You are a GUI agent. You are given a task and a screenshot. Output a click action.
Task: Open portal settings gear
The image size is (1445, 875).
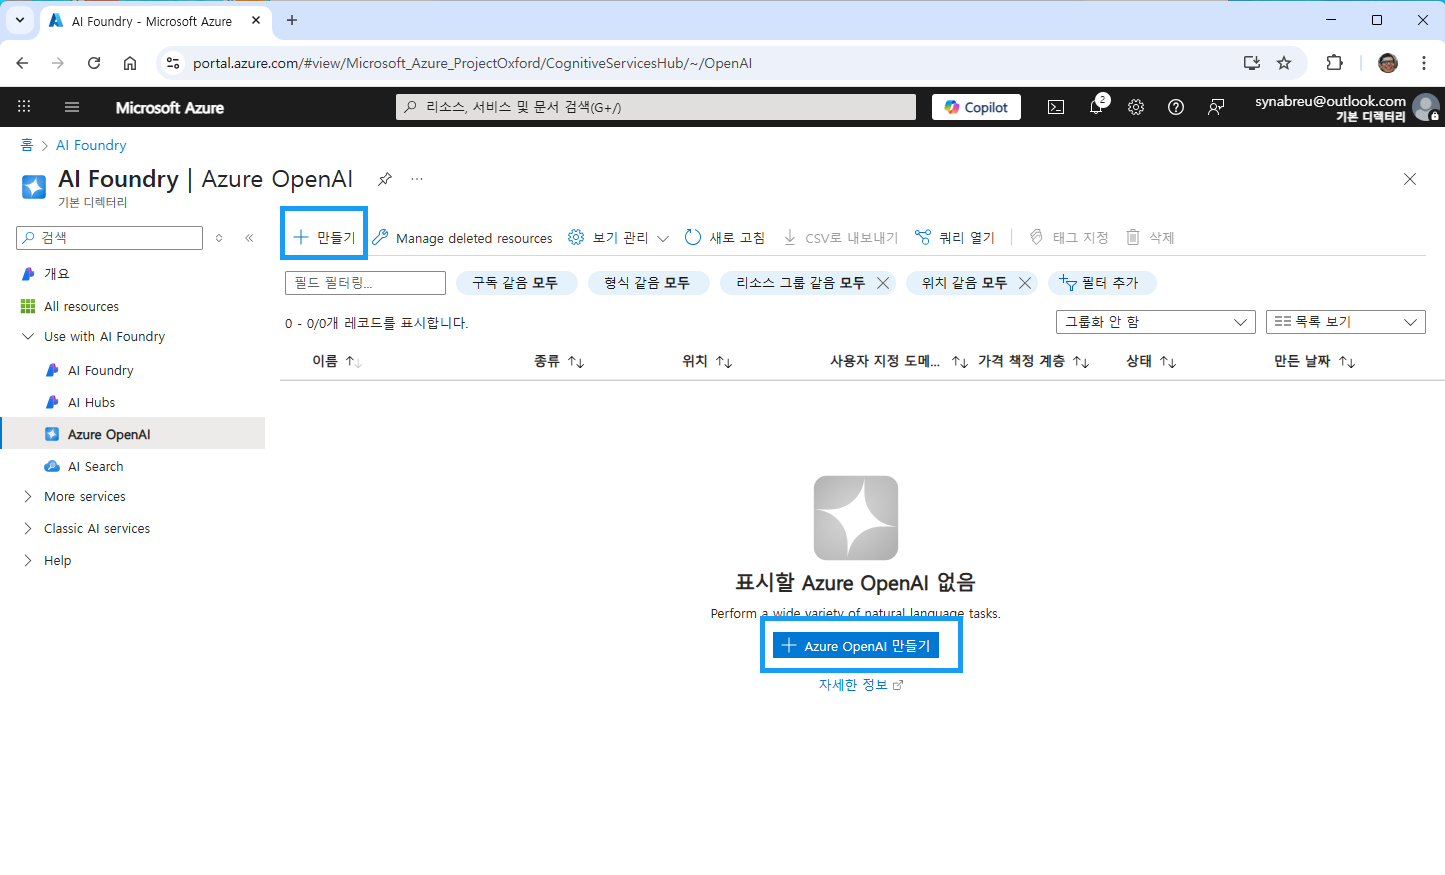click(x=1136, y=107)
